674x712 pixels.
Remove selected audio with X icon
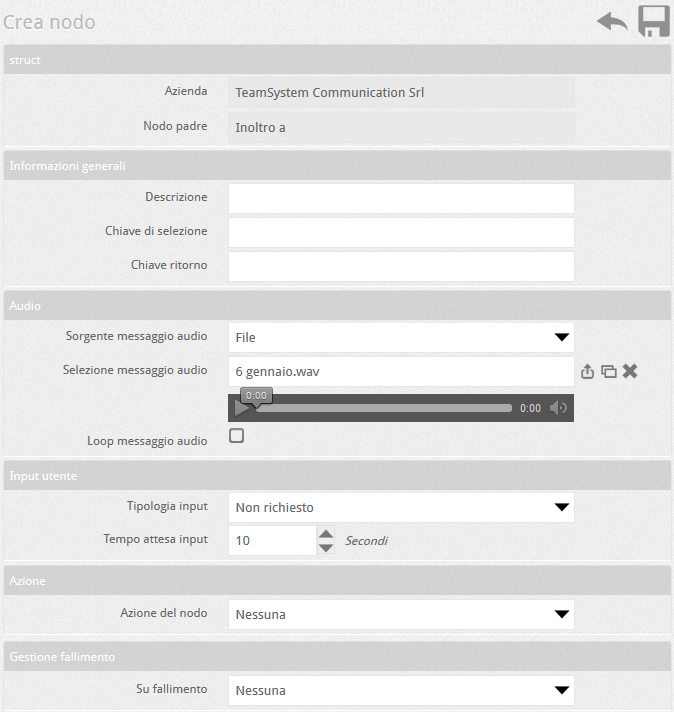tap(630, 371)
